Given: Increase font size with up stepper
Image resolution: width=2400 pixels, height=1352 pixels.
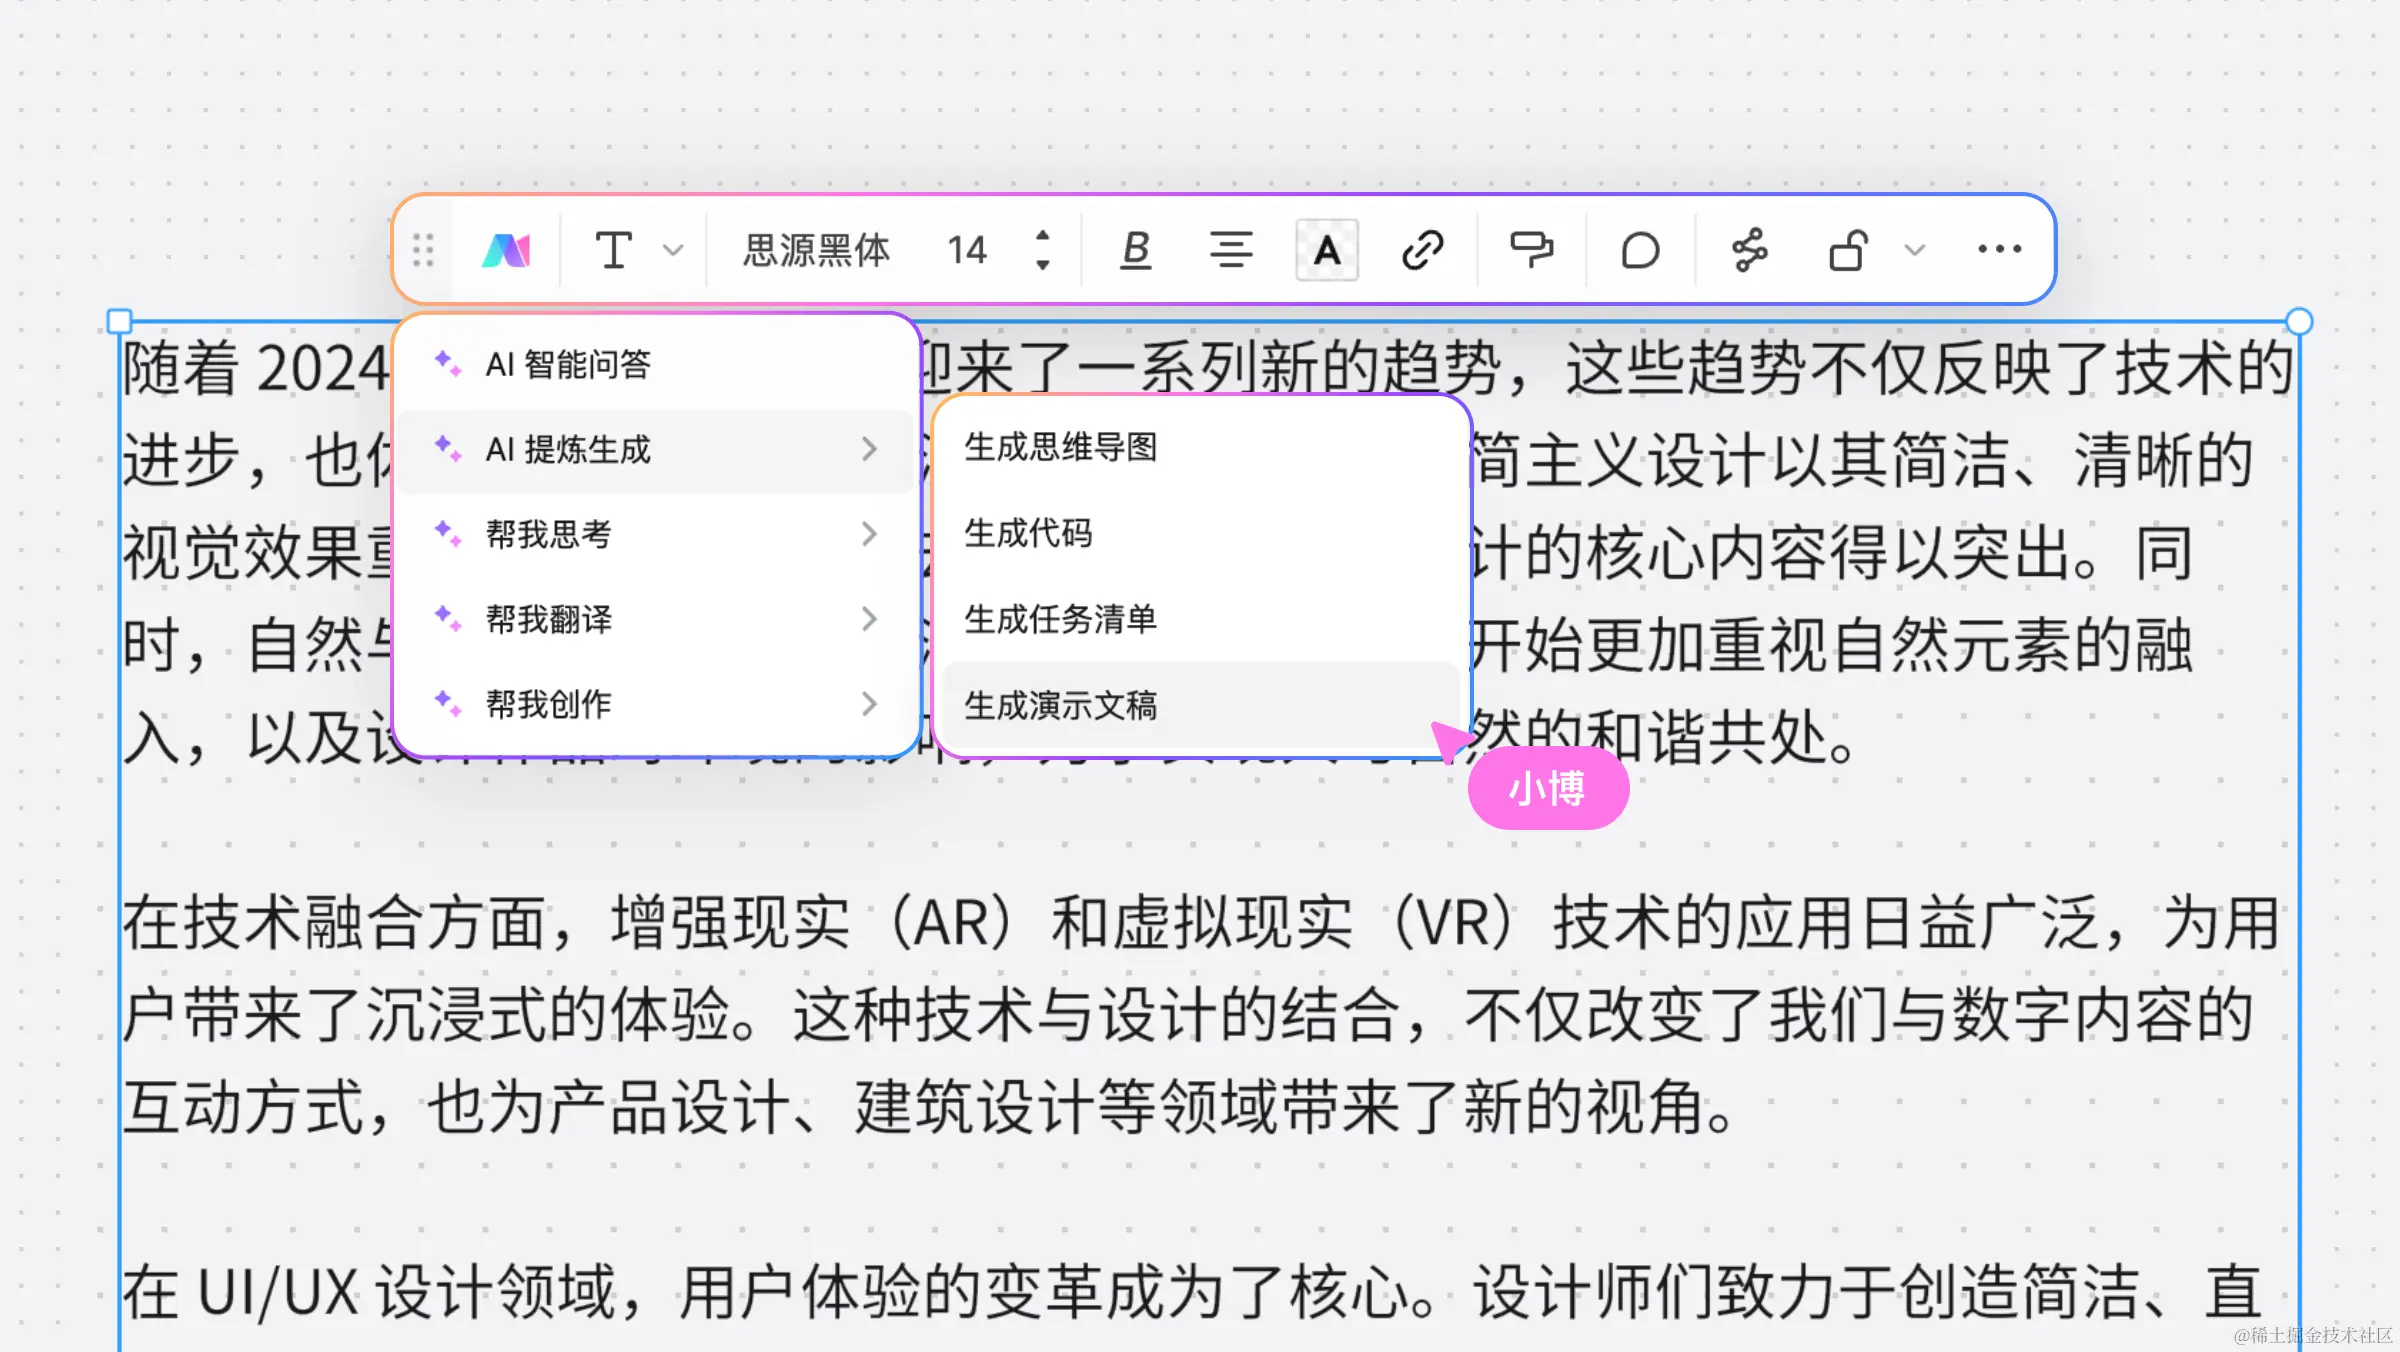Looking at the screenshot, I should 1043,236.
